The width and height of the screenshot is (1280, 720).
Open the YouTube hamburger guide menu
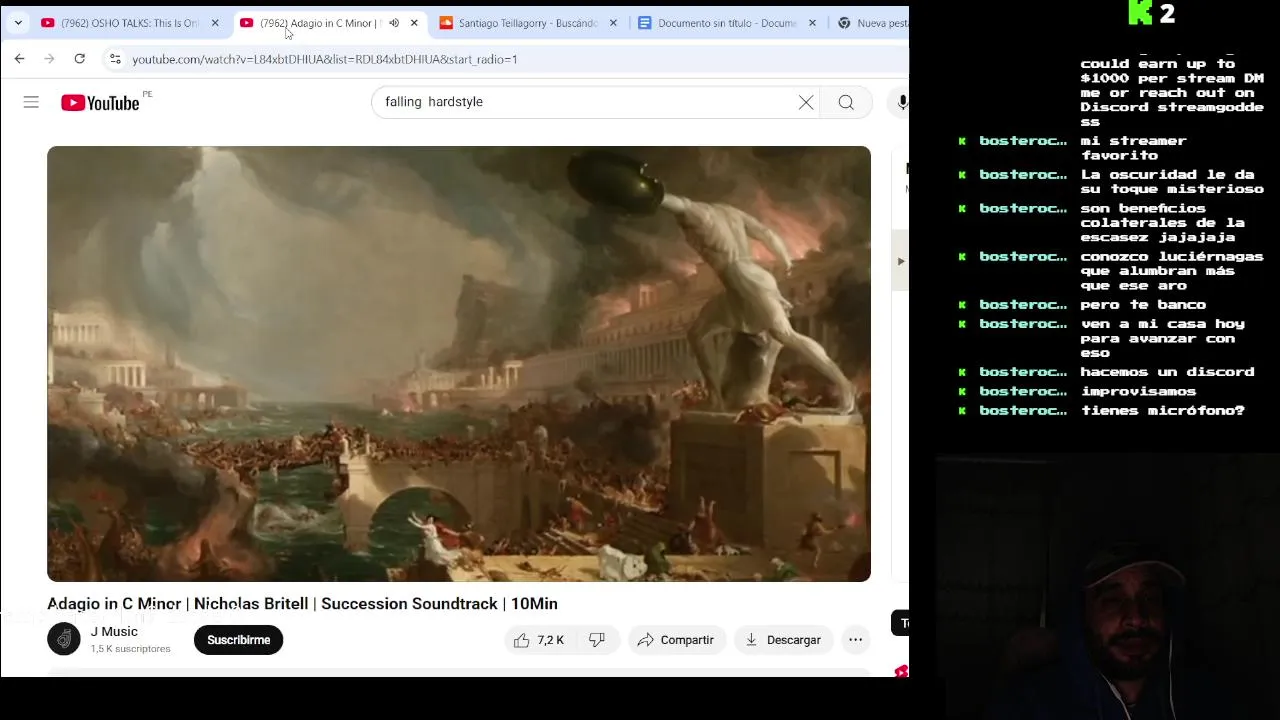click(31, 102)
